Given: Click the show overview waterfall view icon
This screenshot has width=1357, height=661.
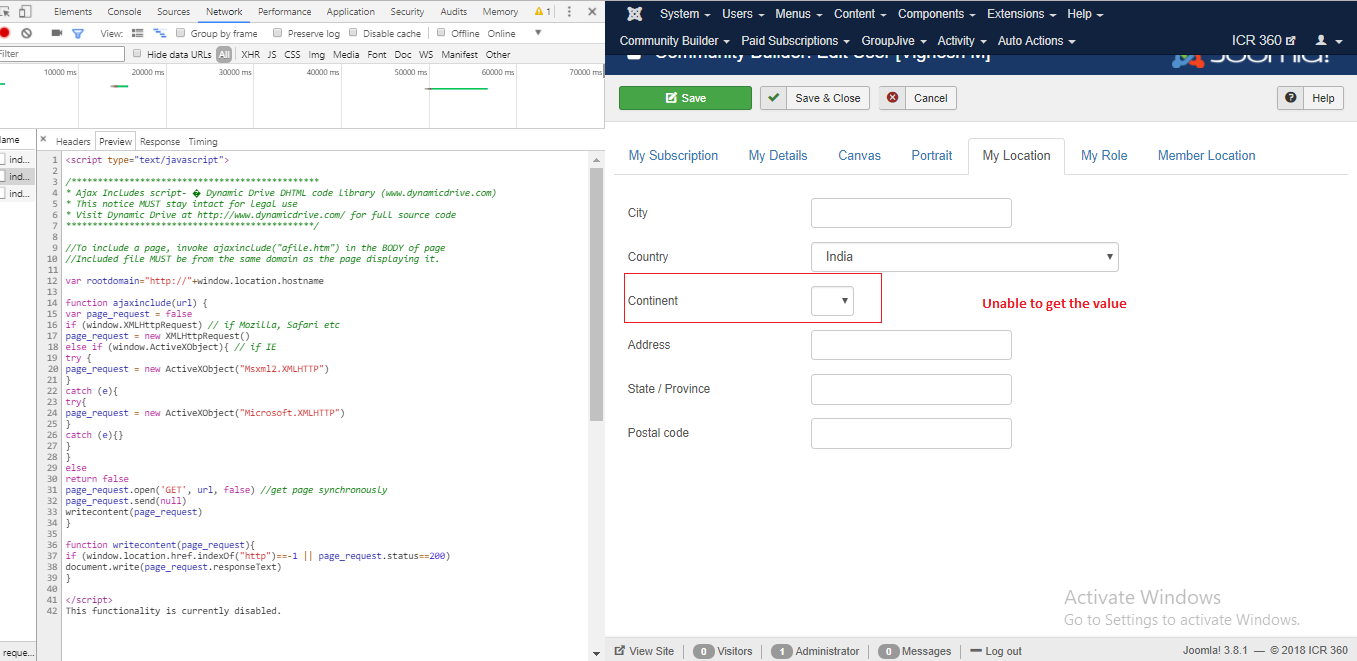Looking at the screenshot, I should pyautogui.click(x=159, y=33).
